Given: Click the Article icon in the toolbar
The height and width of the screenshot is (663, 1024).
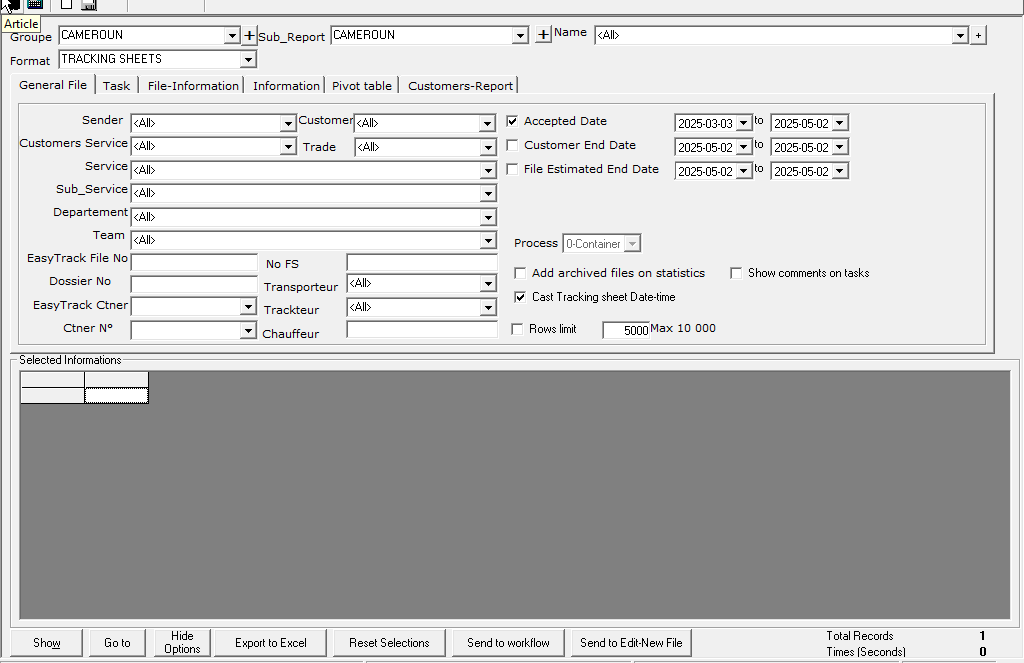Looking at the screenshot, I should tap(13, 5).
